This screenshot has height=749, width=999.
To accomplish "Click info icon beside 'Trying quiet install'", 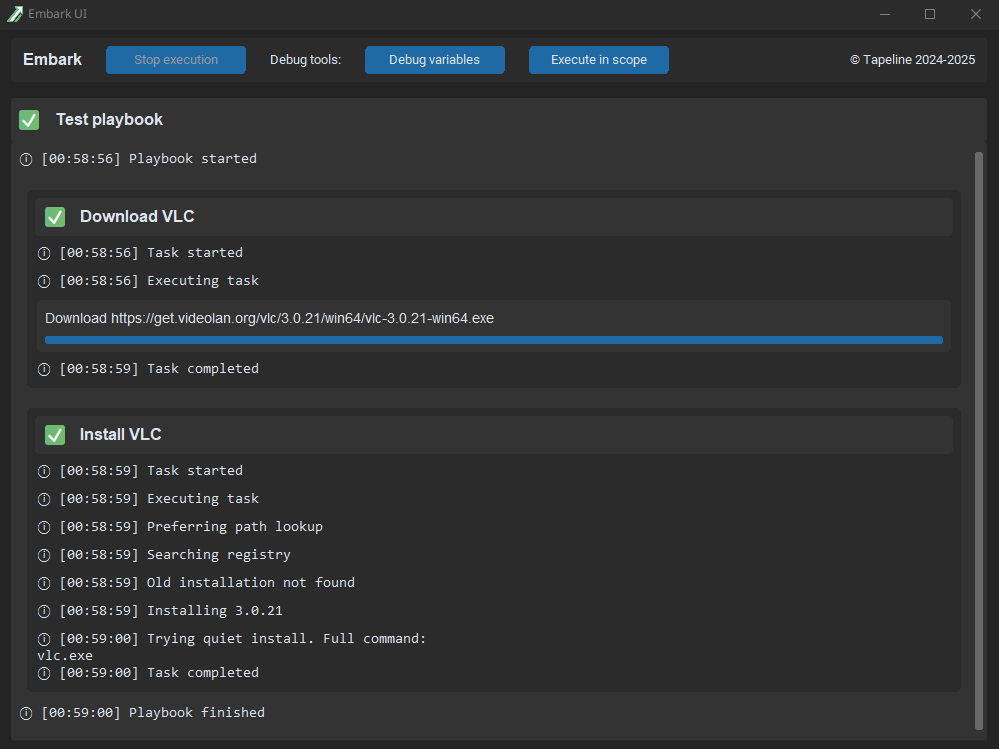I will 44,639.
